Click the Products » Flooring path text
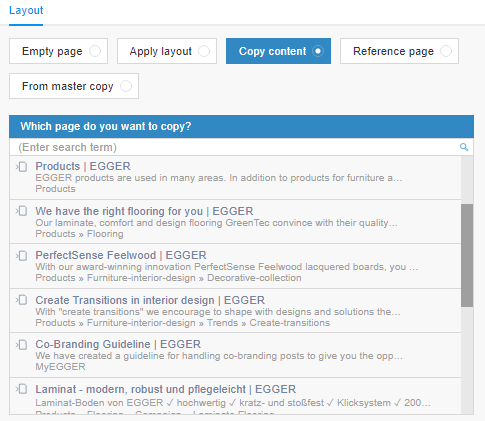The height and width of the screenshot is (421, 485). [x=79, y=234]
